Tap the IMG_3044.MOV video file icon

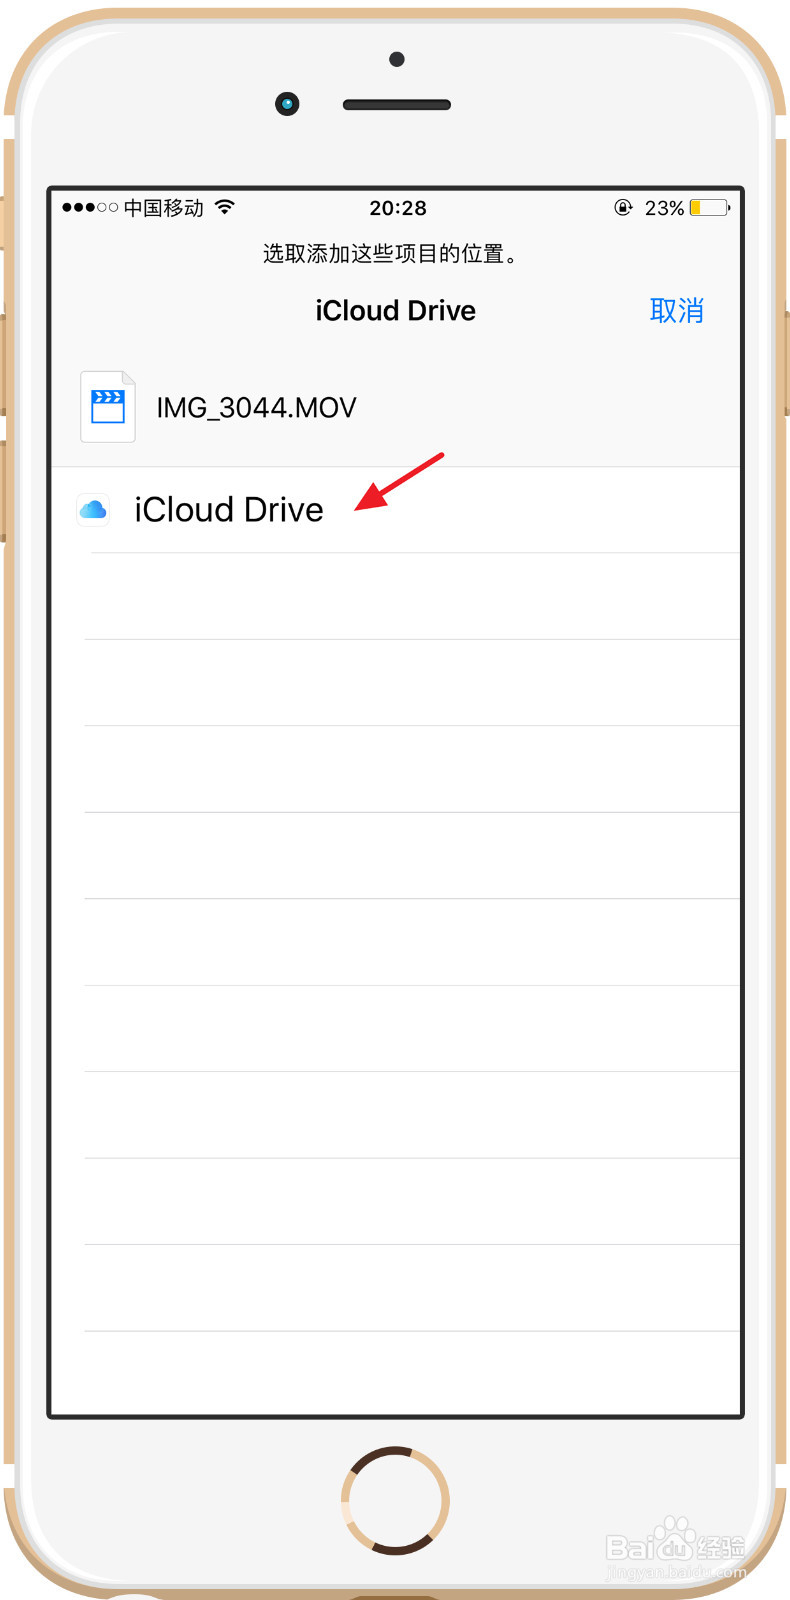[108, 406]
